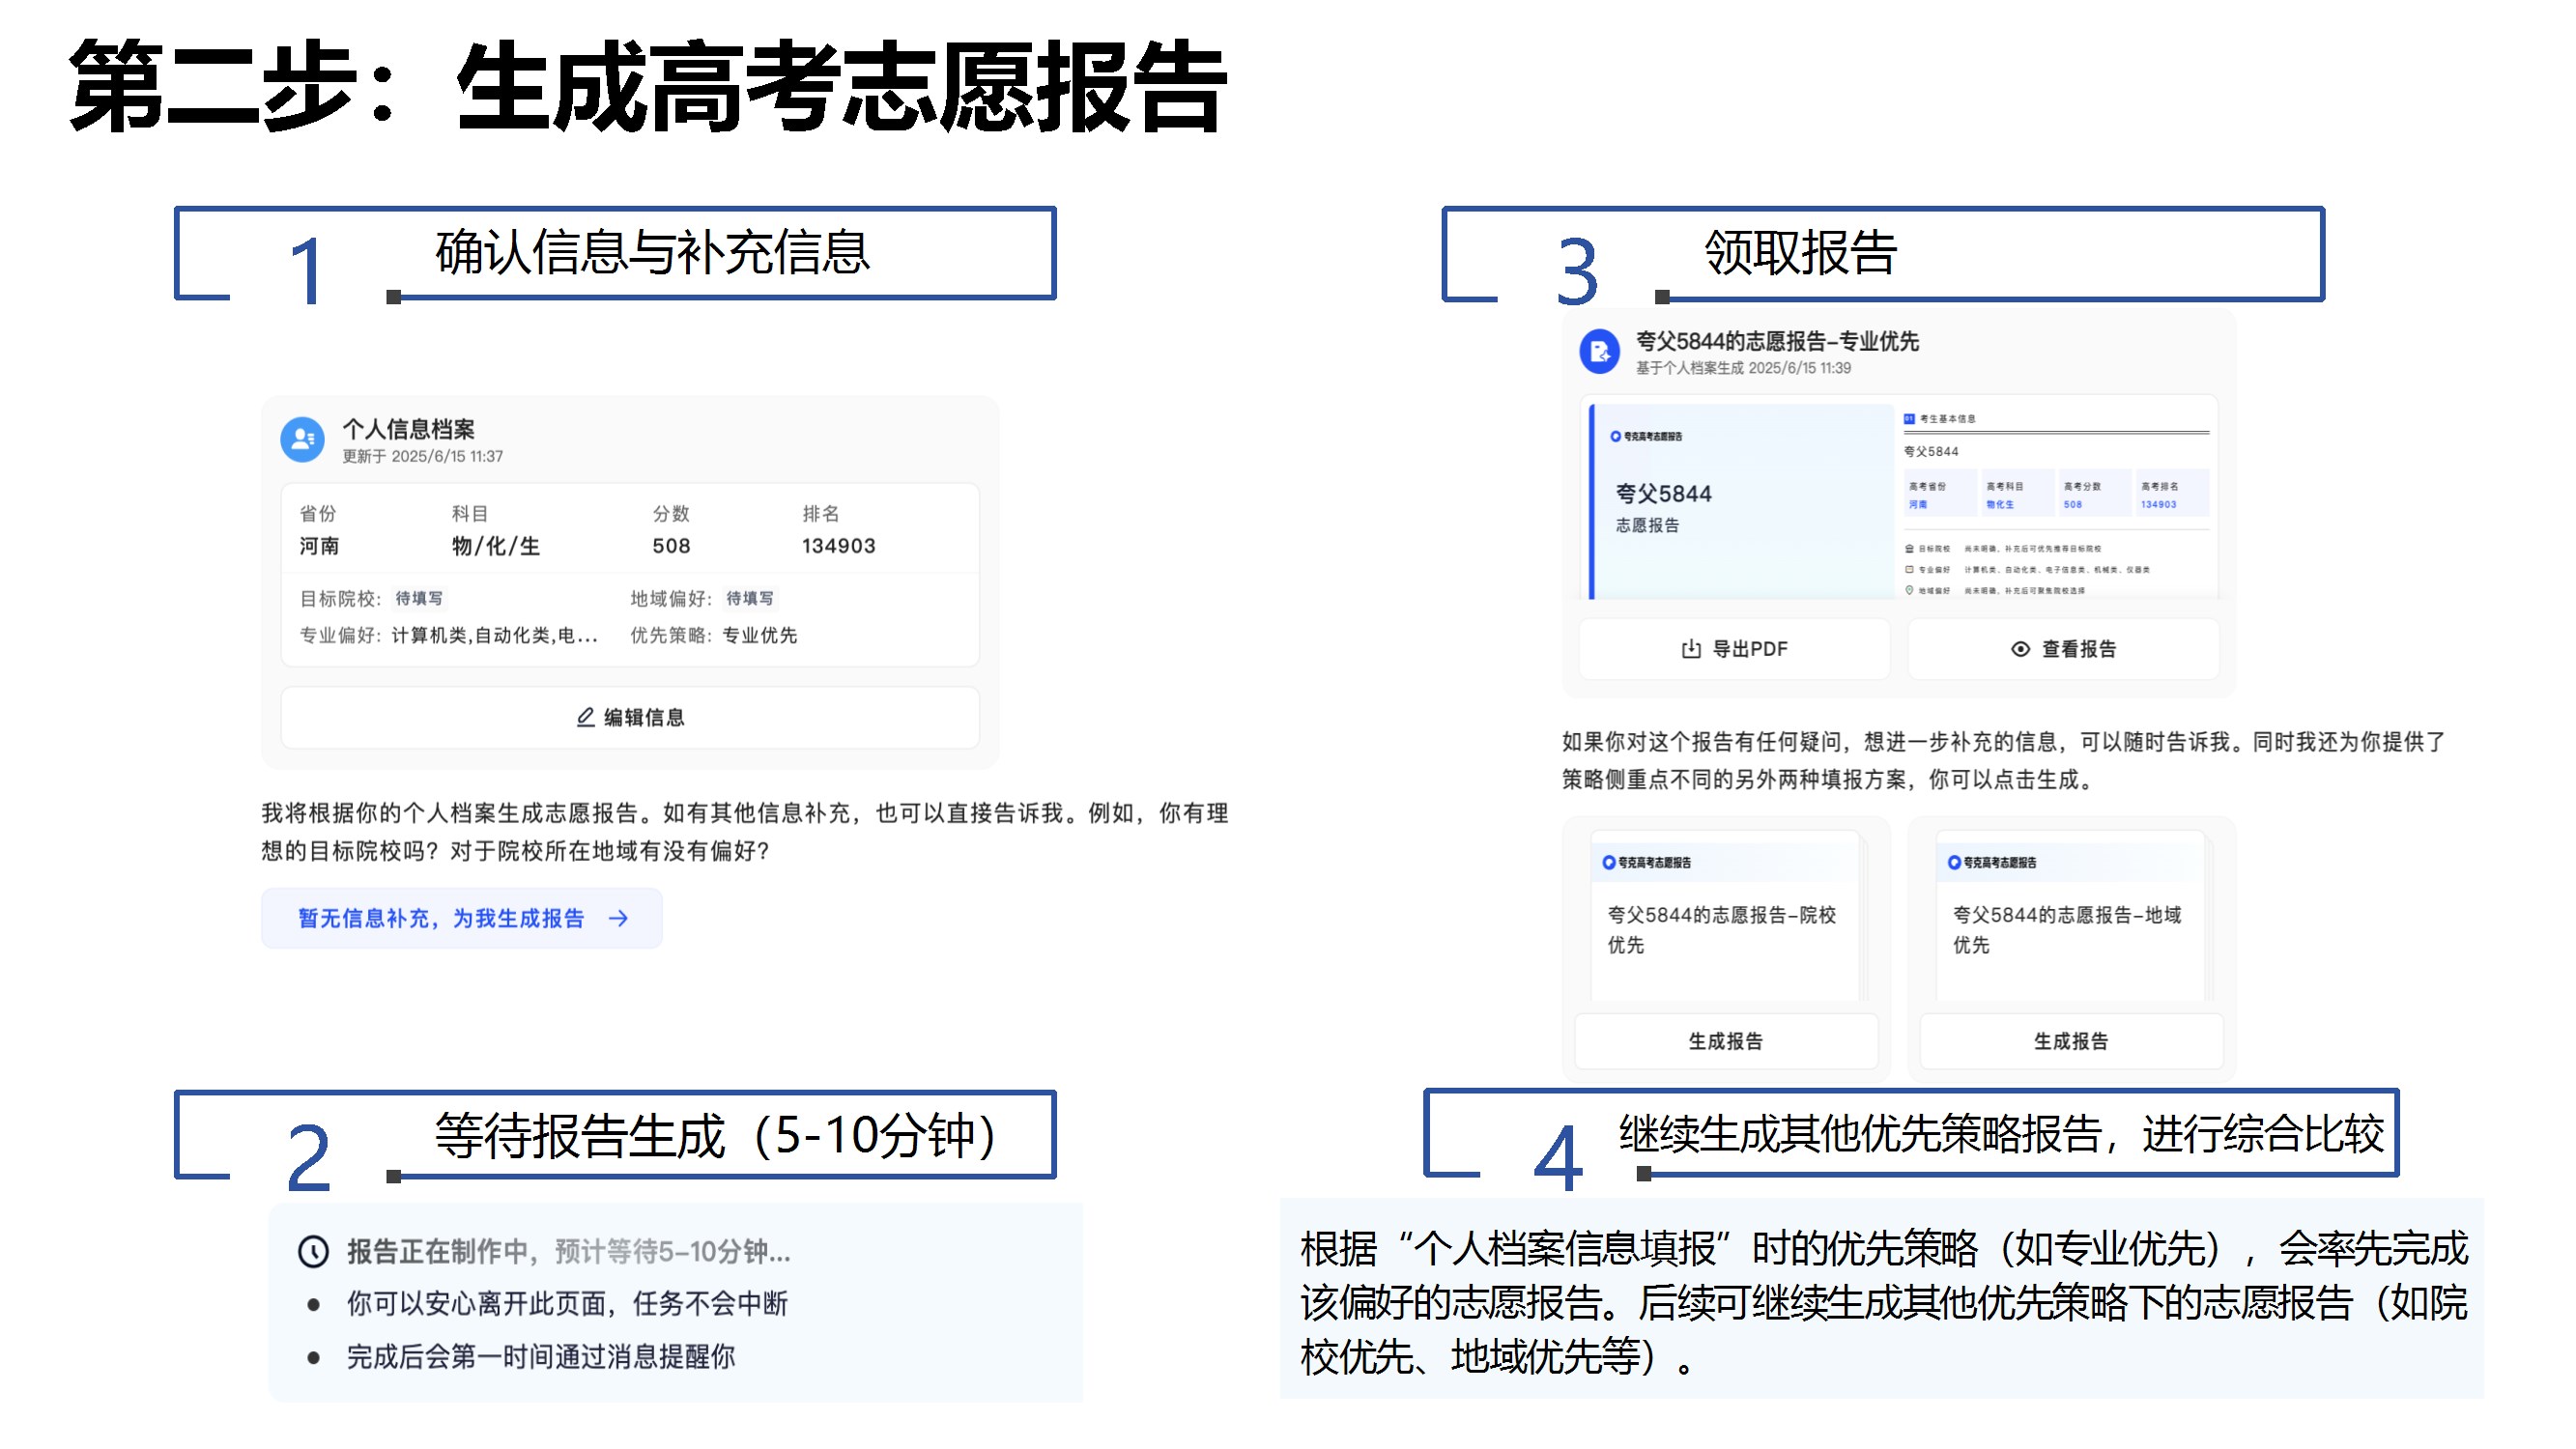The height and width of the screenshot is (1449, 2576).
Task: Click the clock icon beside waiting message
Action: tap(313, 1251)
